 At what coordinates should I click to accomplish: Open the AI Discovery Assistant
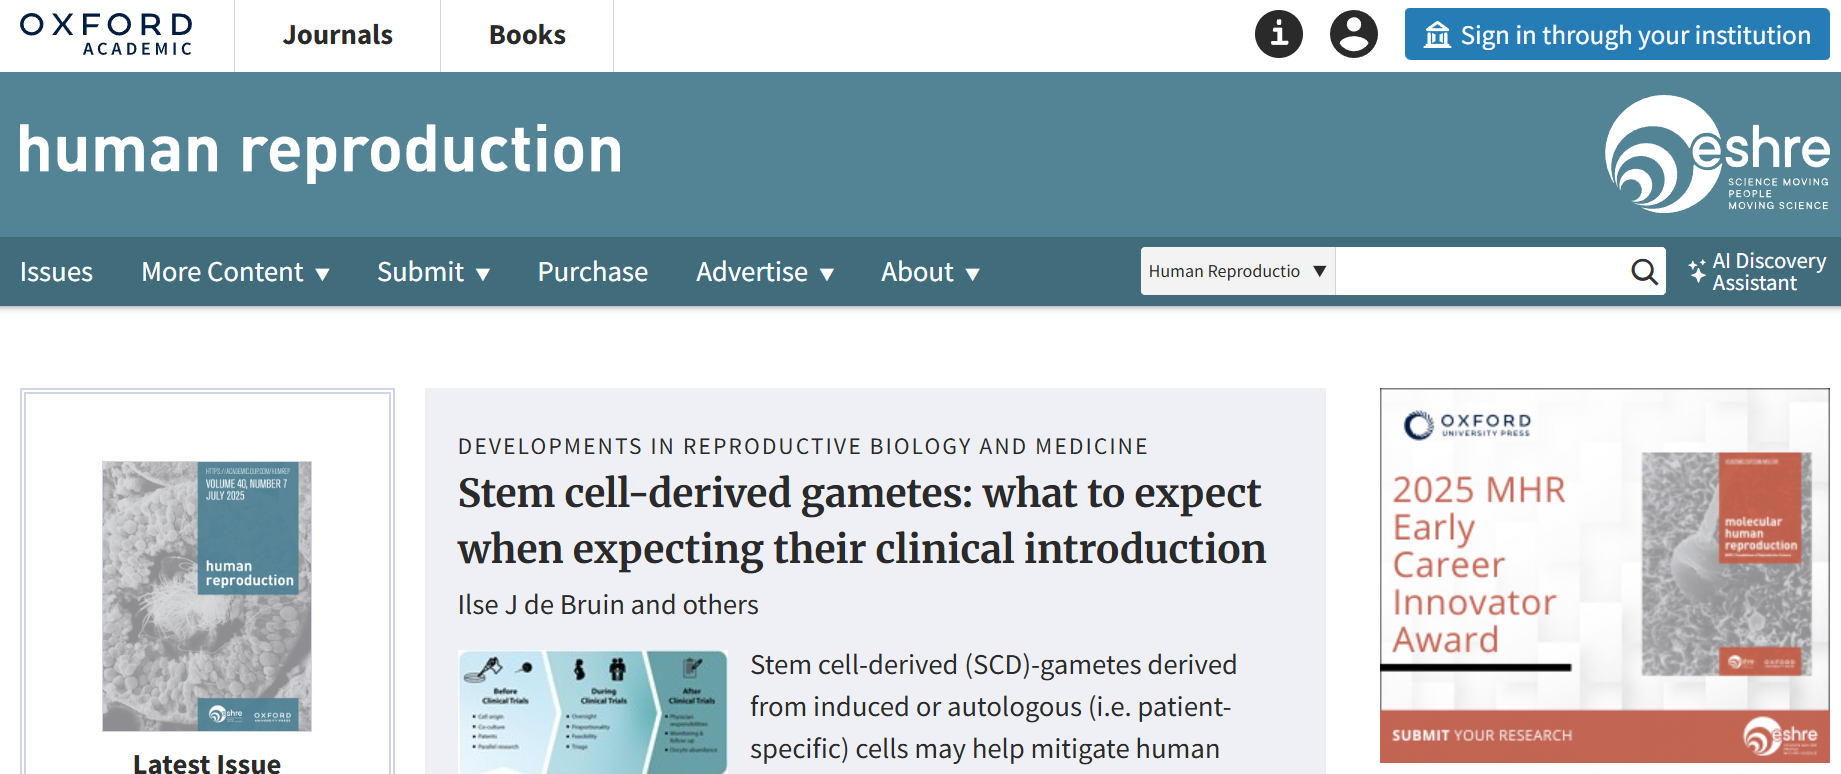click(1757, 272)
